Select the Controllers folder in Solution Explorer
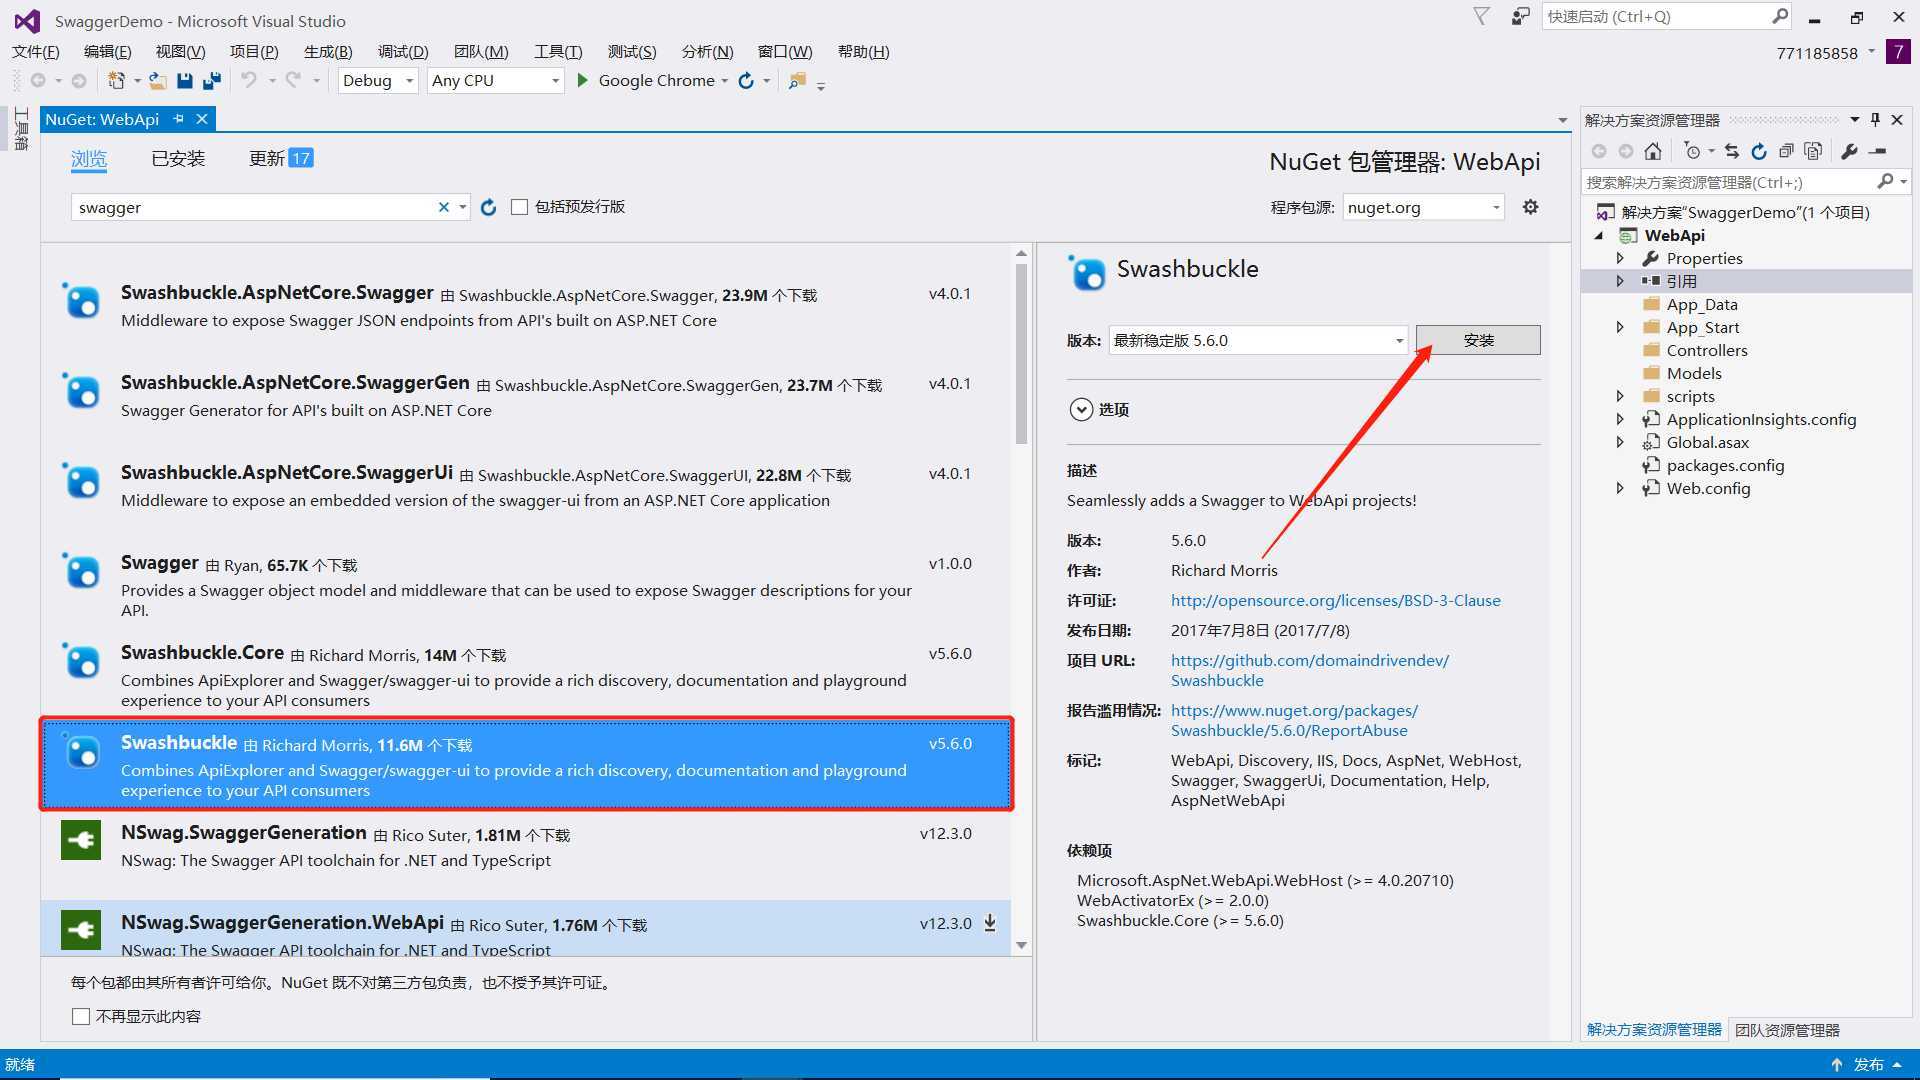The height and width of the screenshot is (1080, 1920). (x=1707, y=350)
